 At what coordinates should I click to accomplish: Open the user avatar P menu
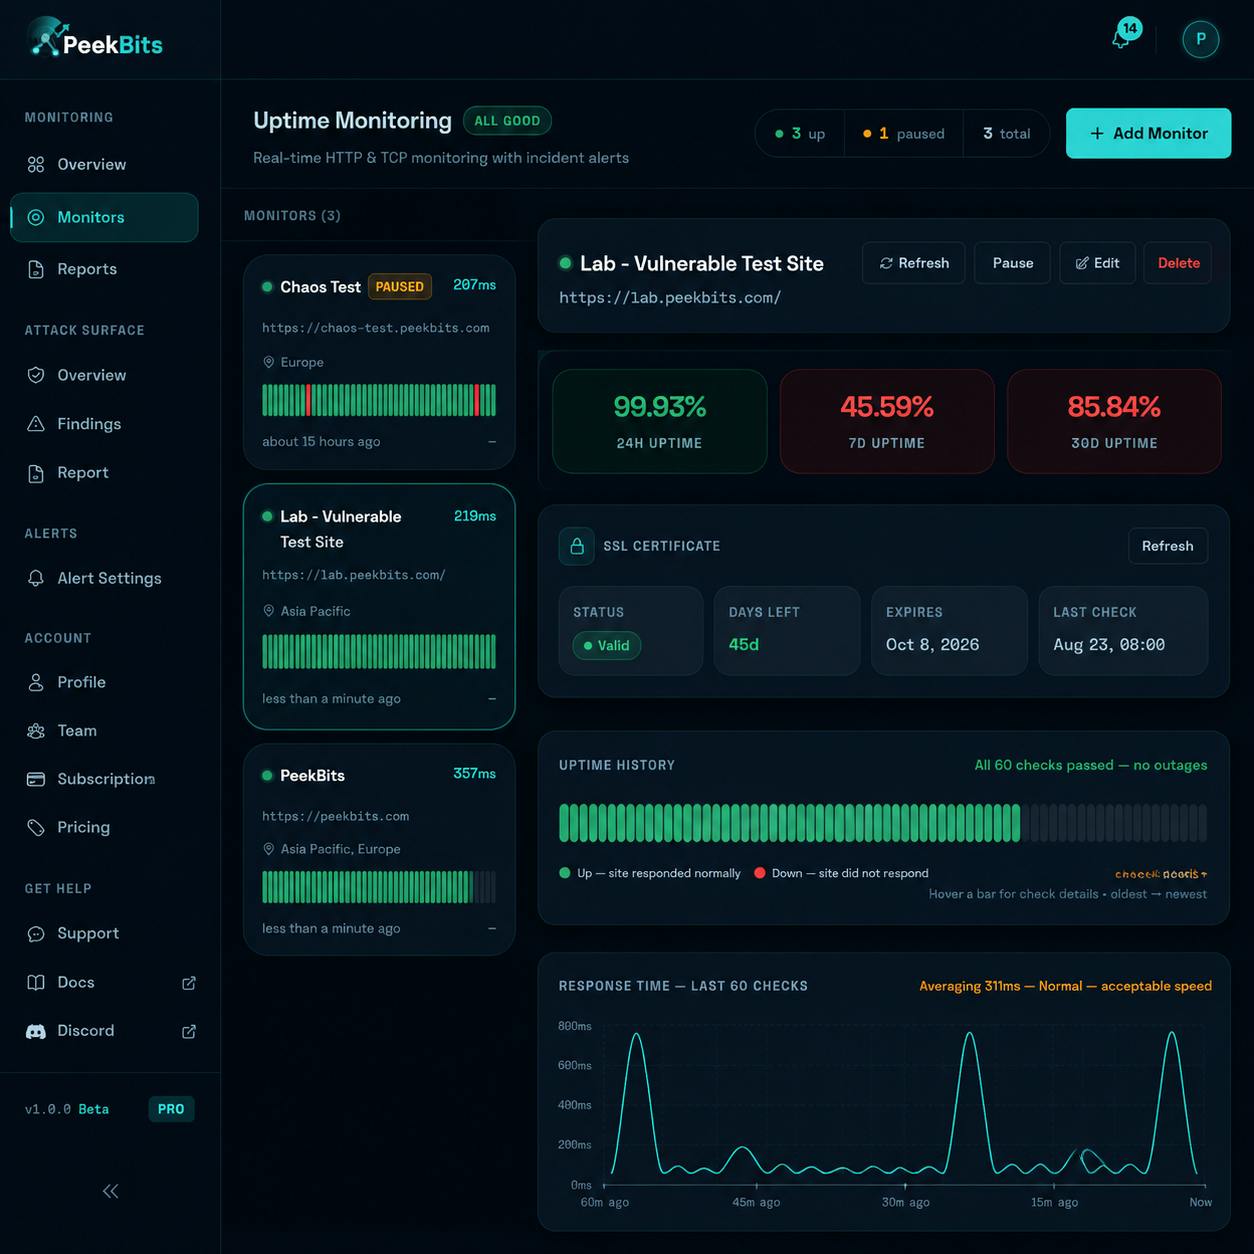1200,39
